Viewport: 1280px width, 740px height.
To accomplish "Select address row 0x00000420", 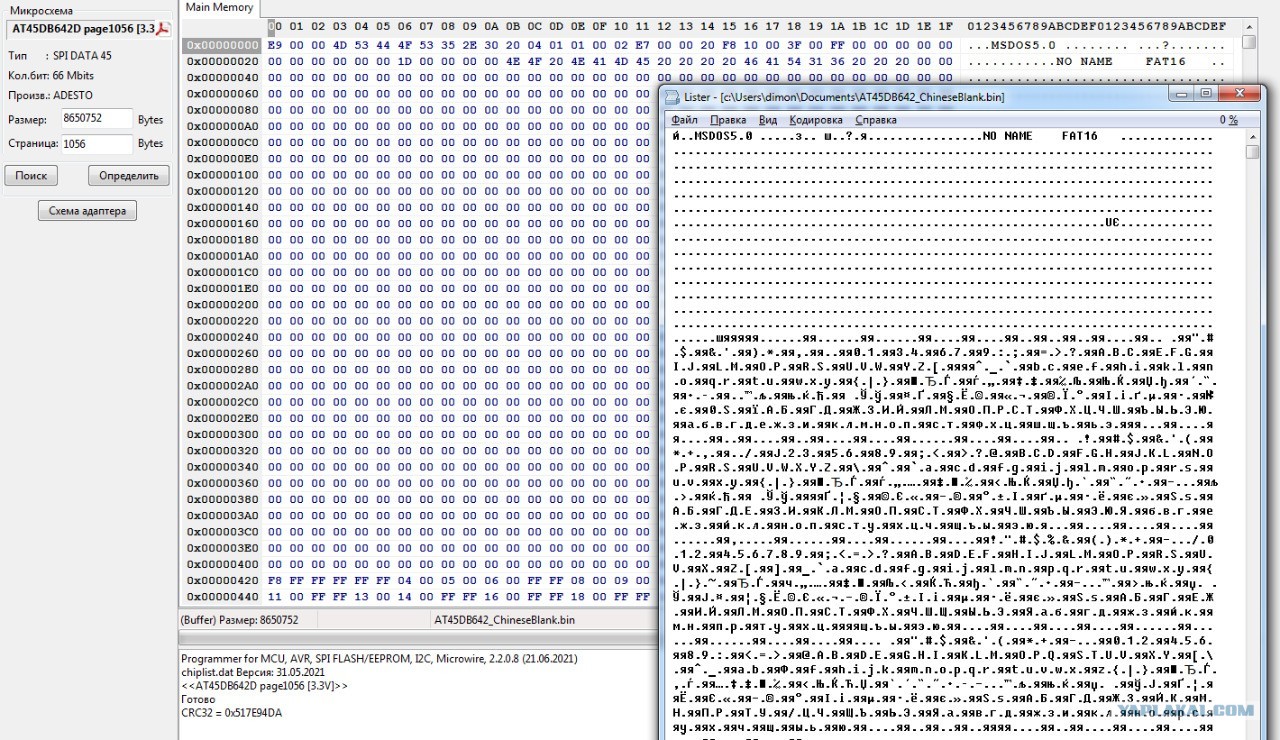I will click(x=221, y=580).
